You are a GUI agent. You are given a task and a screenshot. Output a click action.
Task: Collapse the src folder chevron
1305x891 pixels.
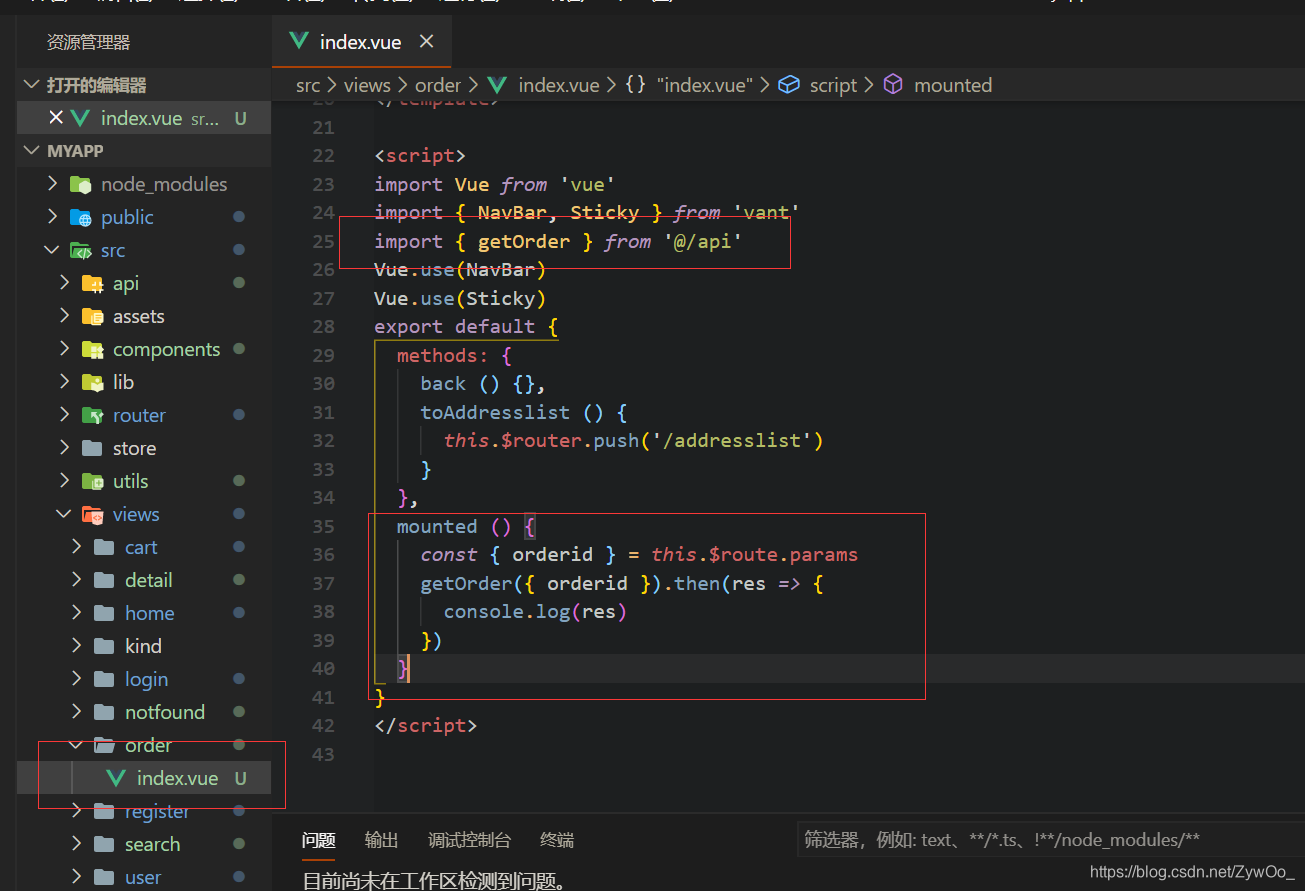coord(53,250)
